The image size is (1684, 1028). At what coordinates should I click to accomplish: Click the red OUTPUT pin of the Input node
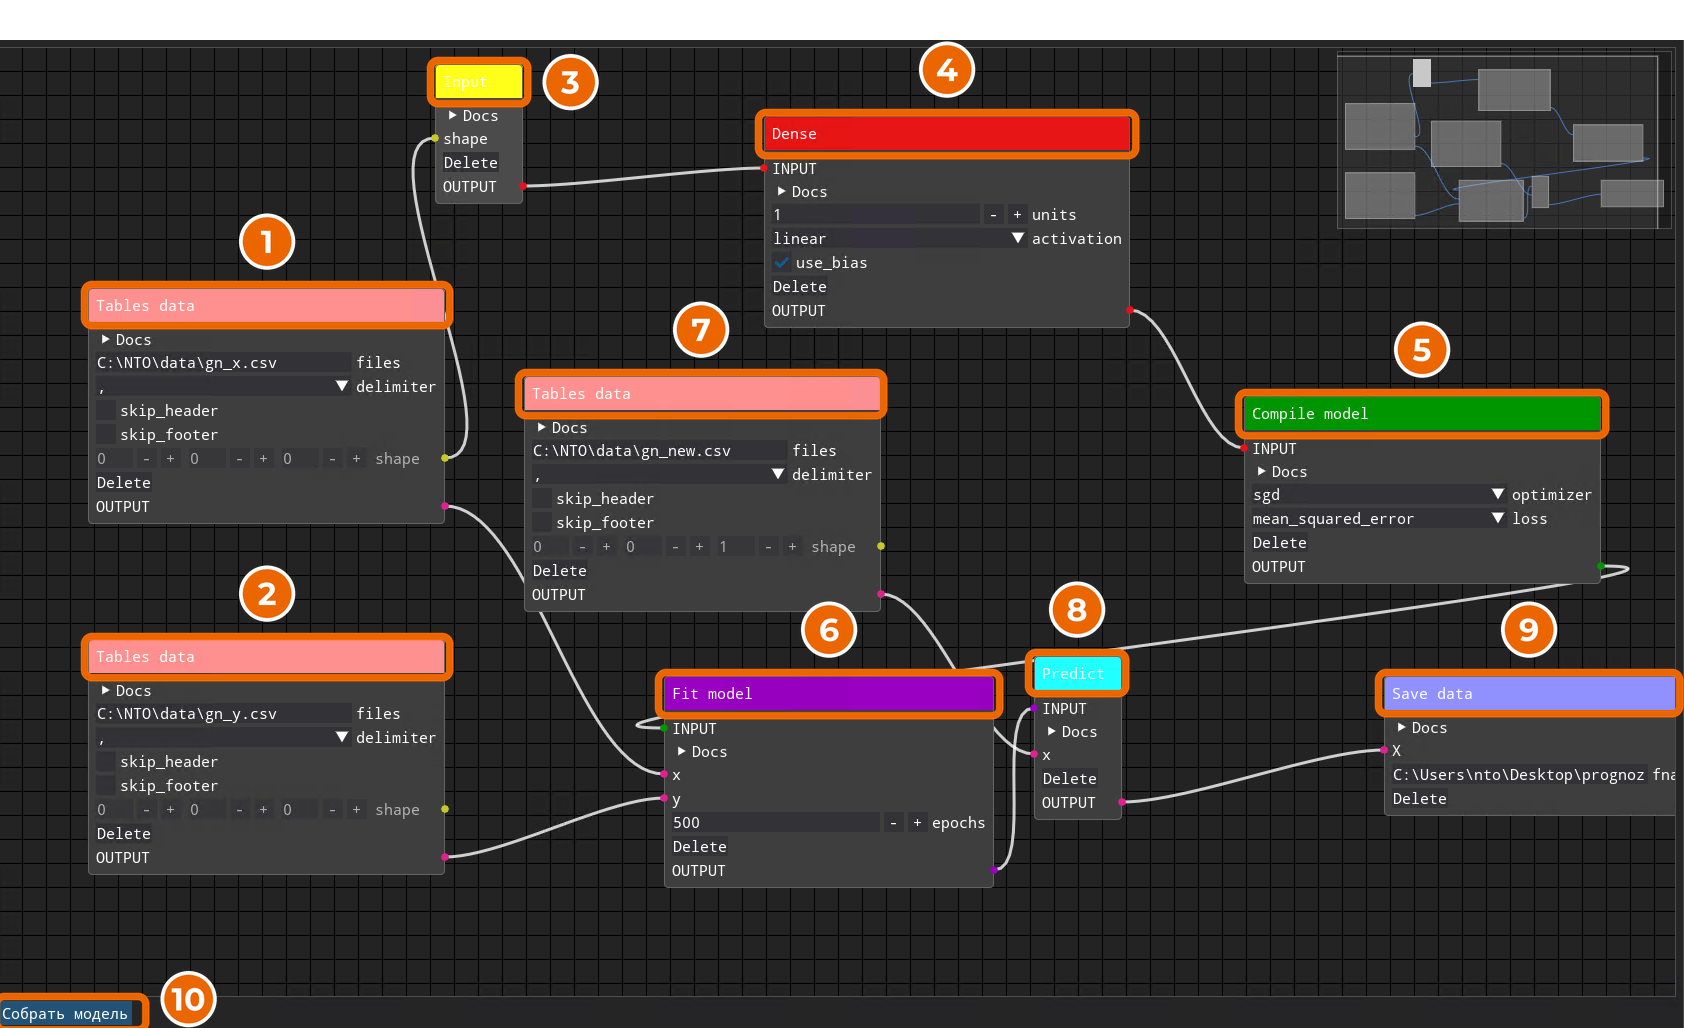[523, 186]
